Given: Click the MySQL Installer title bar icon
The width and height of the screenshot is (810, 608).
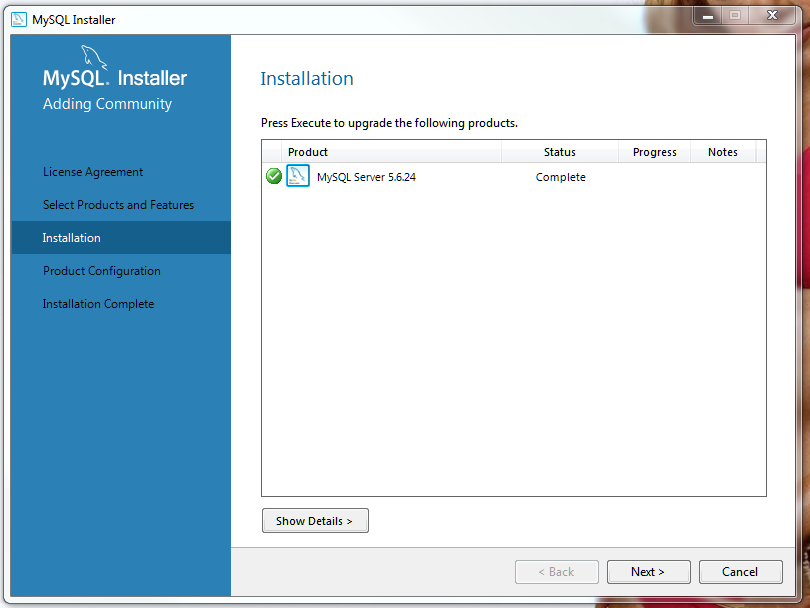Looking at the screenshot, I should [x=19, y=20].
